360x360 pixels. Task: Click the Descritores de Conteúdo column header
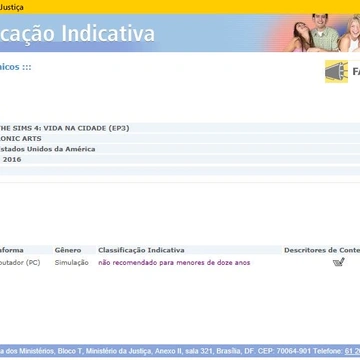[x=322, y=250]
